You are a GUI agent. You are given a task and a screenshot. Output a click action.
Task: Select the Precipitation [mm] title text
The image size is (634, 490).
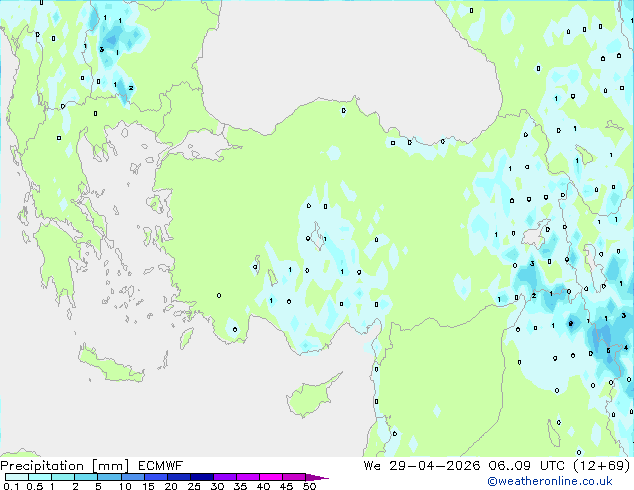65,466
